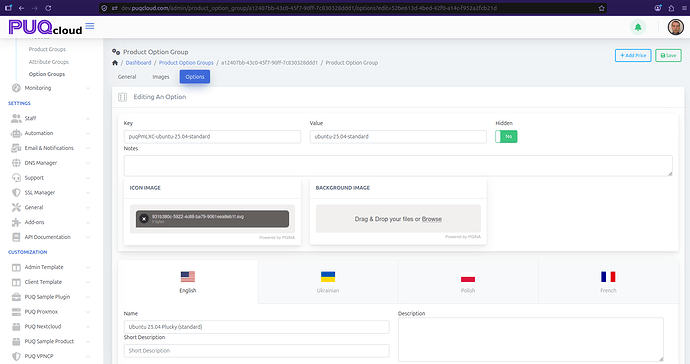Bookmark page with star icon
690x364 pixels.
coord(602,8)
